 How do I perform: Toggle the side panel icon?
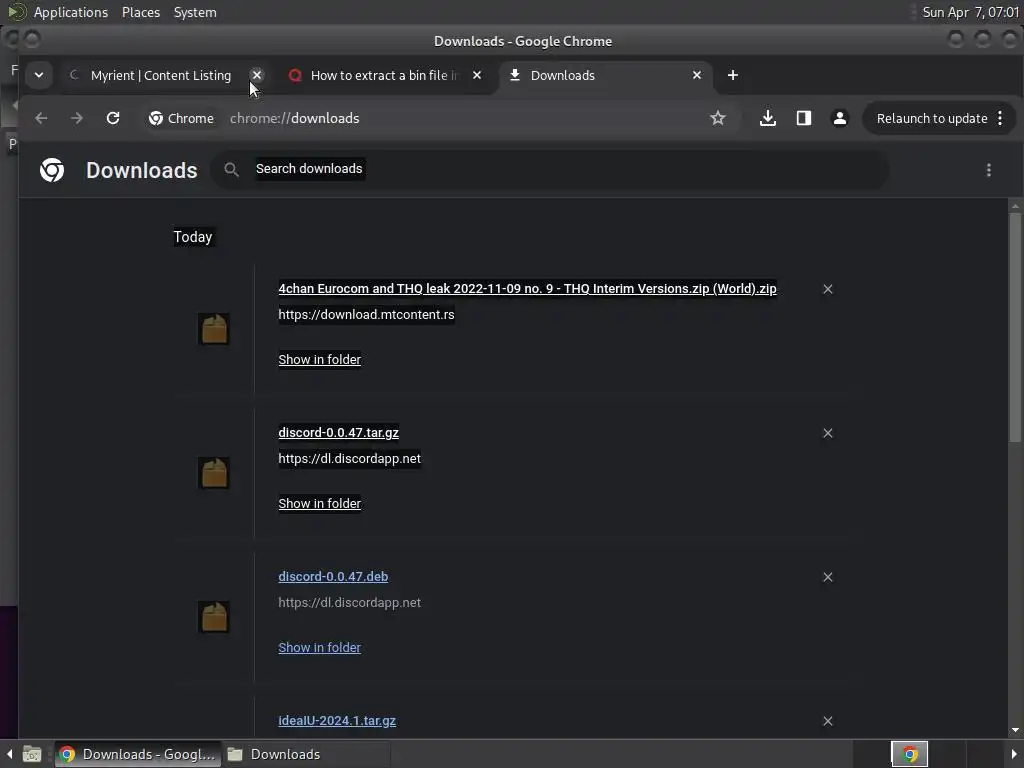point(804,118)
